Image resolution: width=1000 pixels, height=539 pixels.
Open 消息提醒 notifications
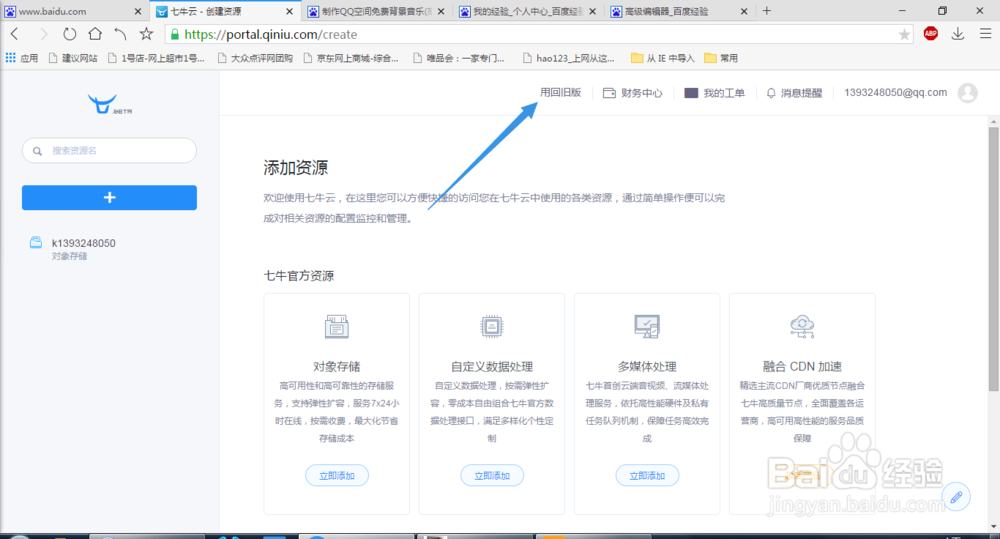point(794,93)
